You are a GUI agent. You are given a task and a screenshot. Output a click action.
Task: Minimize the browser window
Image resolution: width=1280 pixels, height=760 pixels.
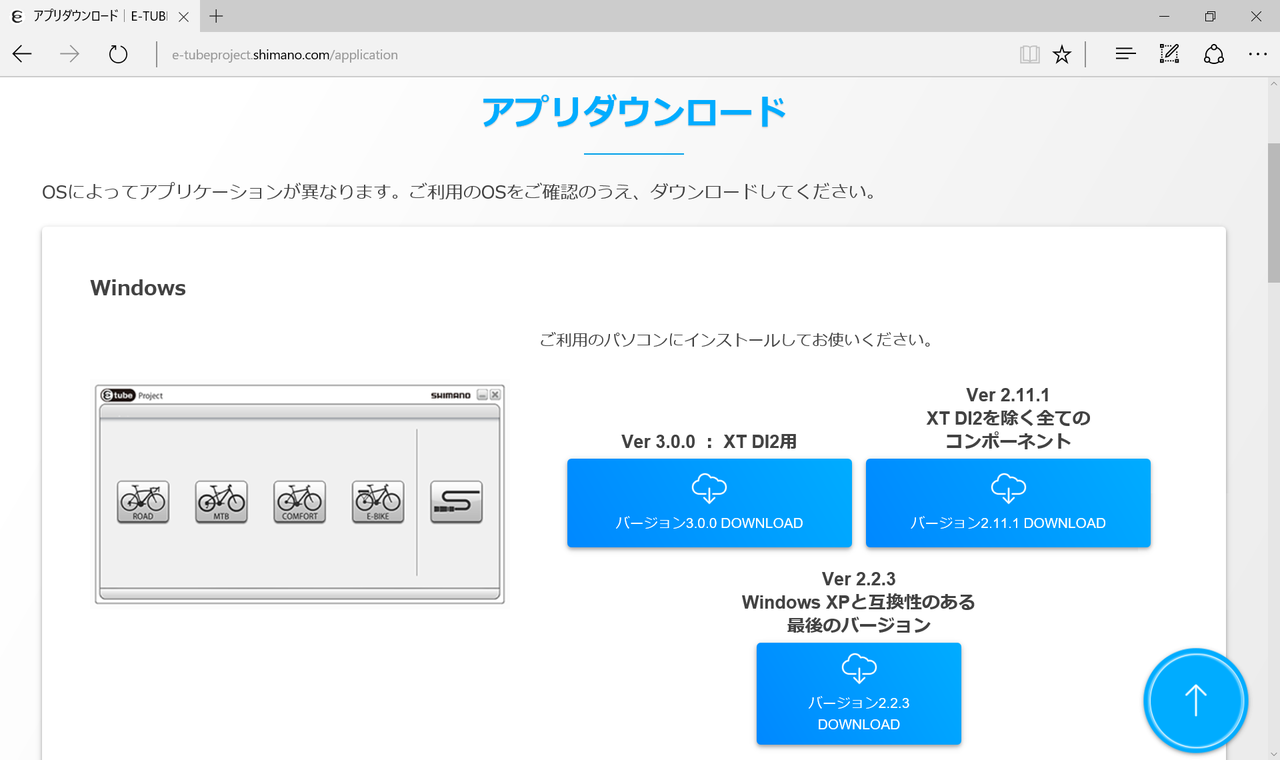(1166, 16)
